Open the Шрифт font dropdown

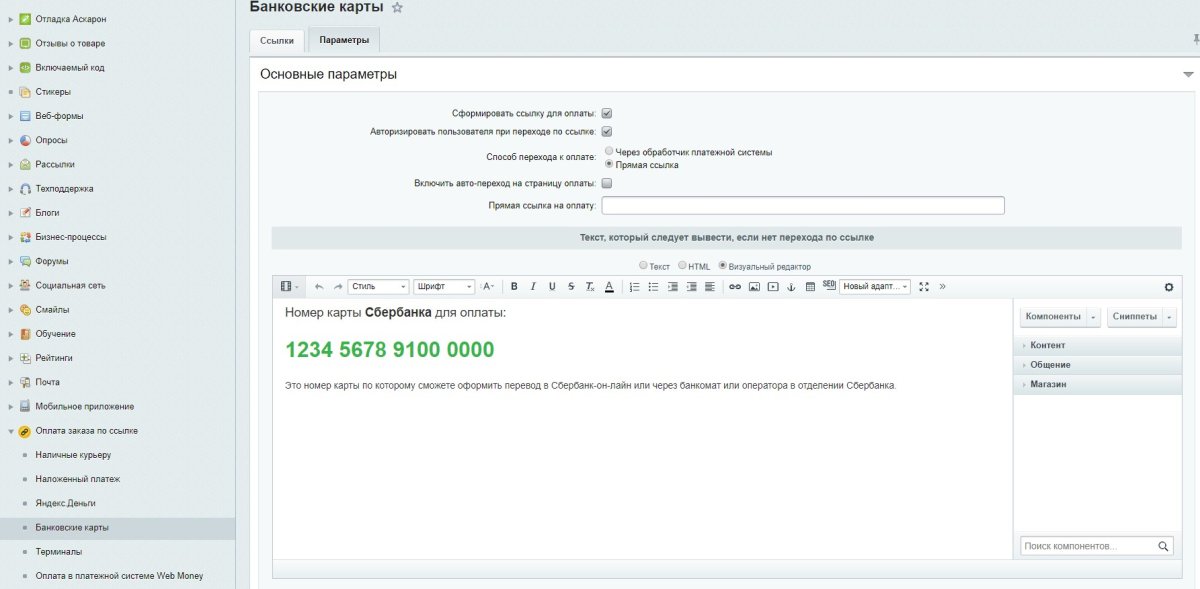point(443,287)
